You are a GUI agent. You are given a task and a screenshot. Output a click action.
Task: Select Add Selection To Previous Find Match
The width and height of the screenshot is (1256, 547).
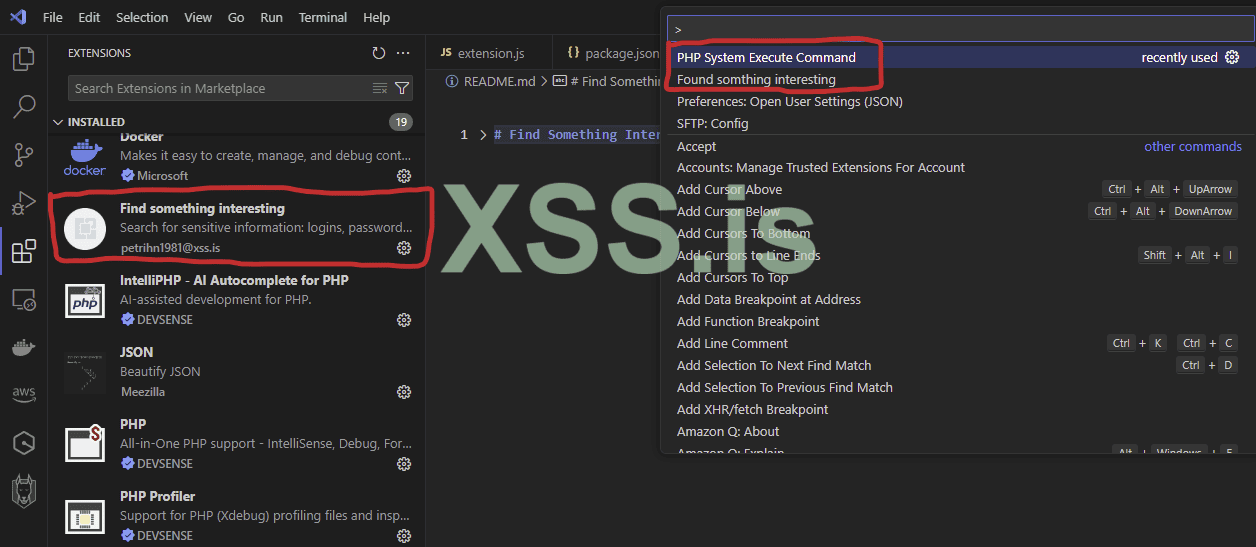tap(960, 387)
